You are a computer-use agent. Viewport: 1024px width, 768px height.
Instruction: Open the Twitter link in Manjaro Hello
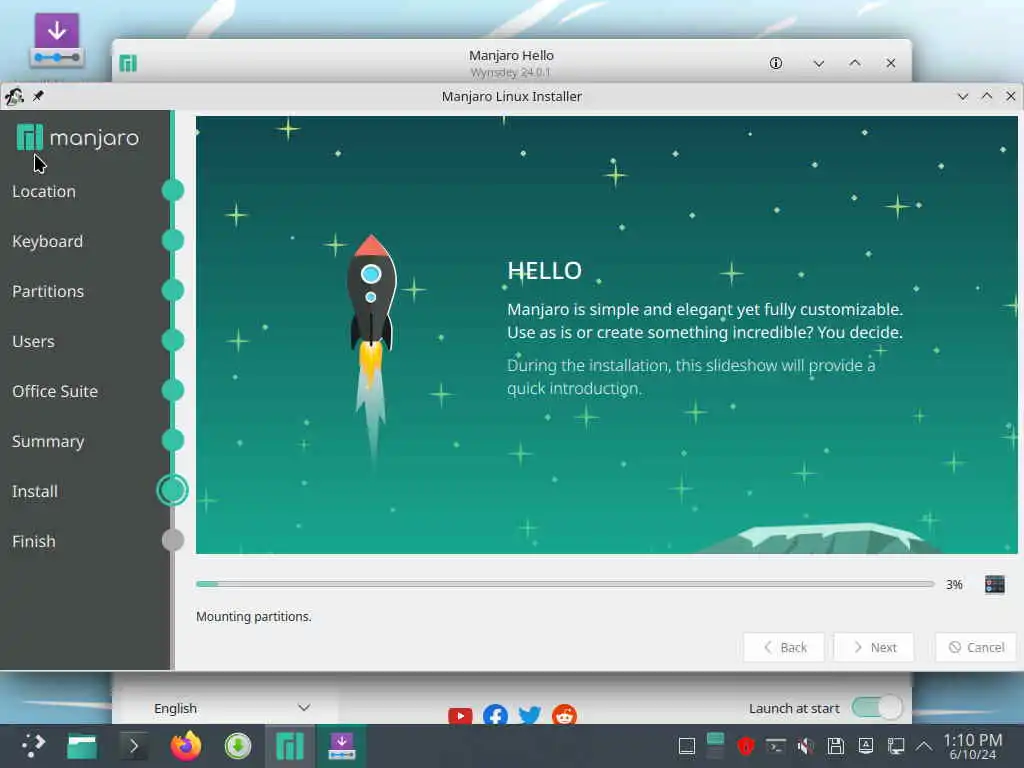[x=530, y=715]
